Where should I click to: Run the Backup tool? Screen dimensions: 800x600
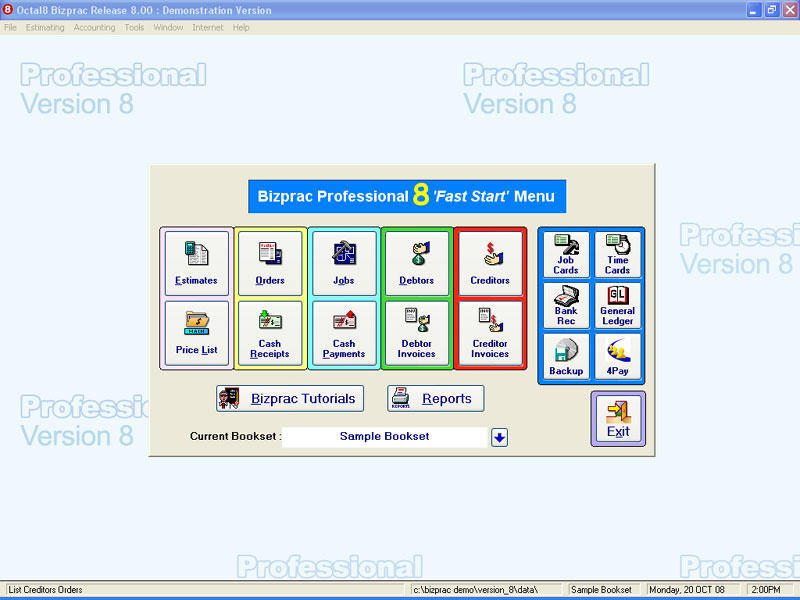point(566,356)
